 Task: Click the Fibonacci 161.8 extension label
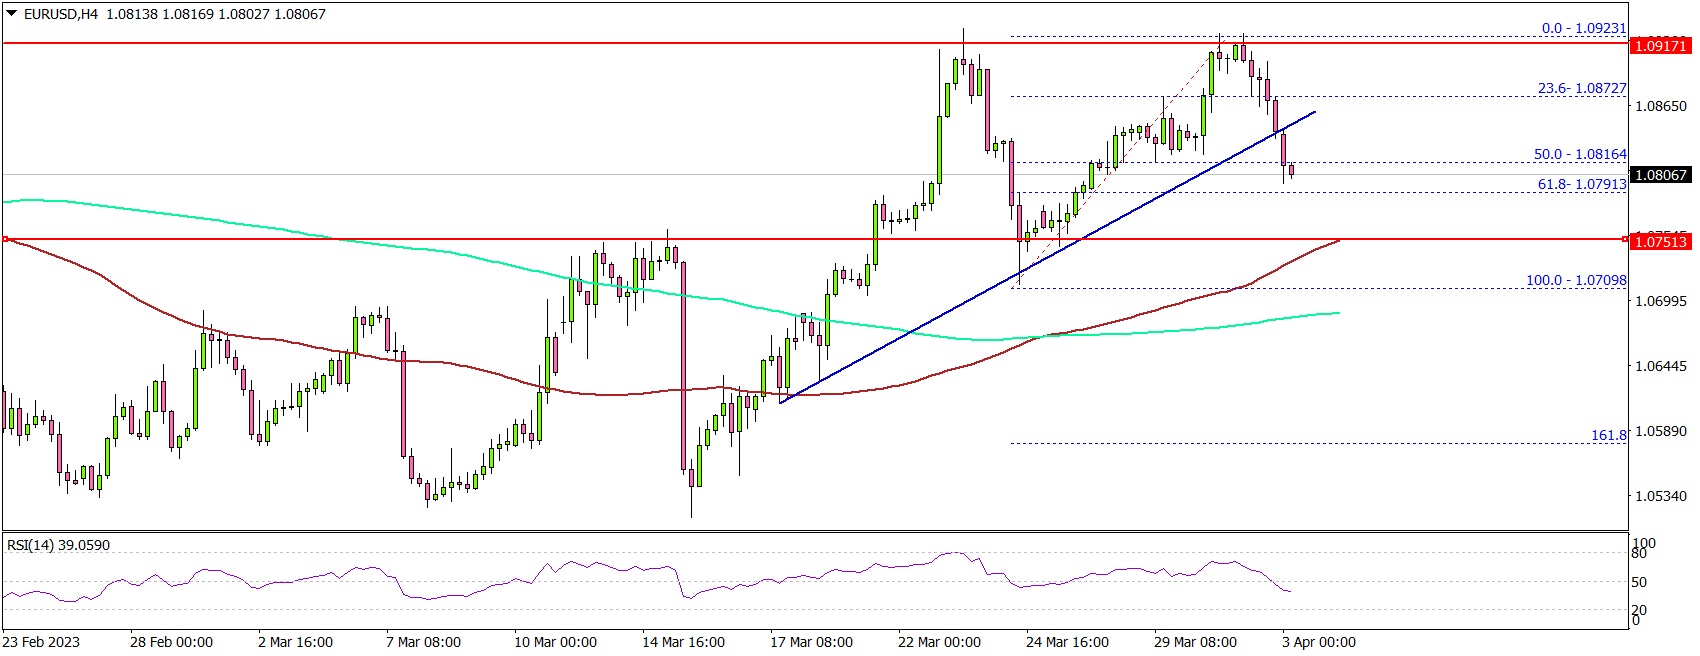pyautogui.click(x=1608, y=436)
